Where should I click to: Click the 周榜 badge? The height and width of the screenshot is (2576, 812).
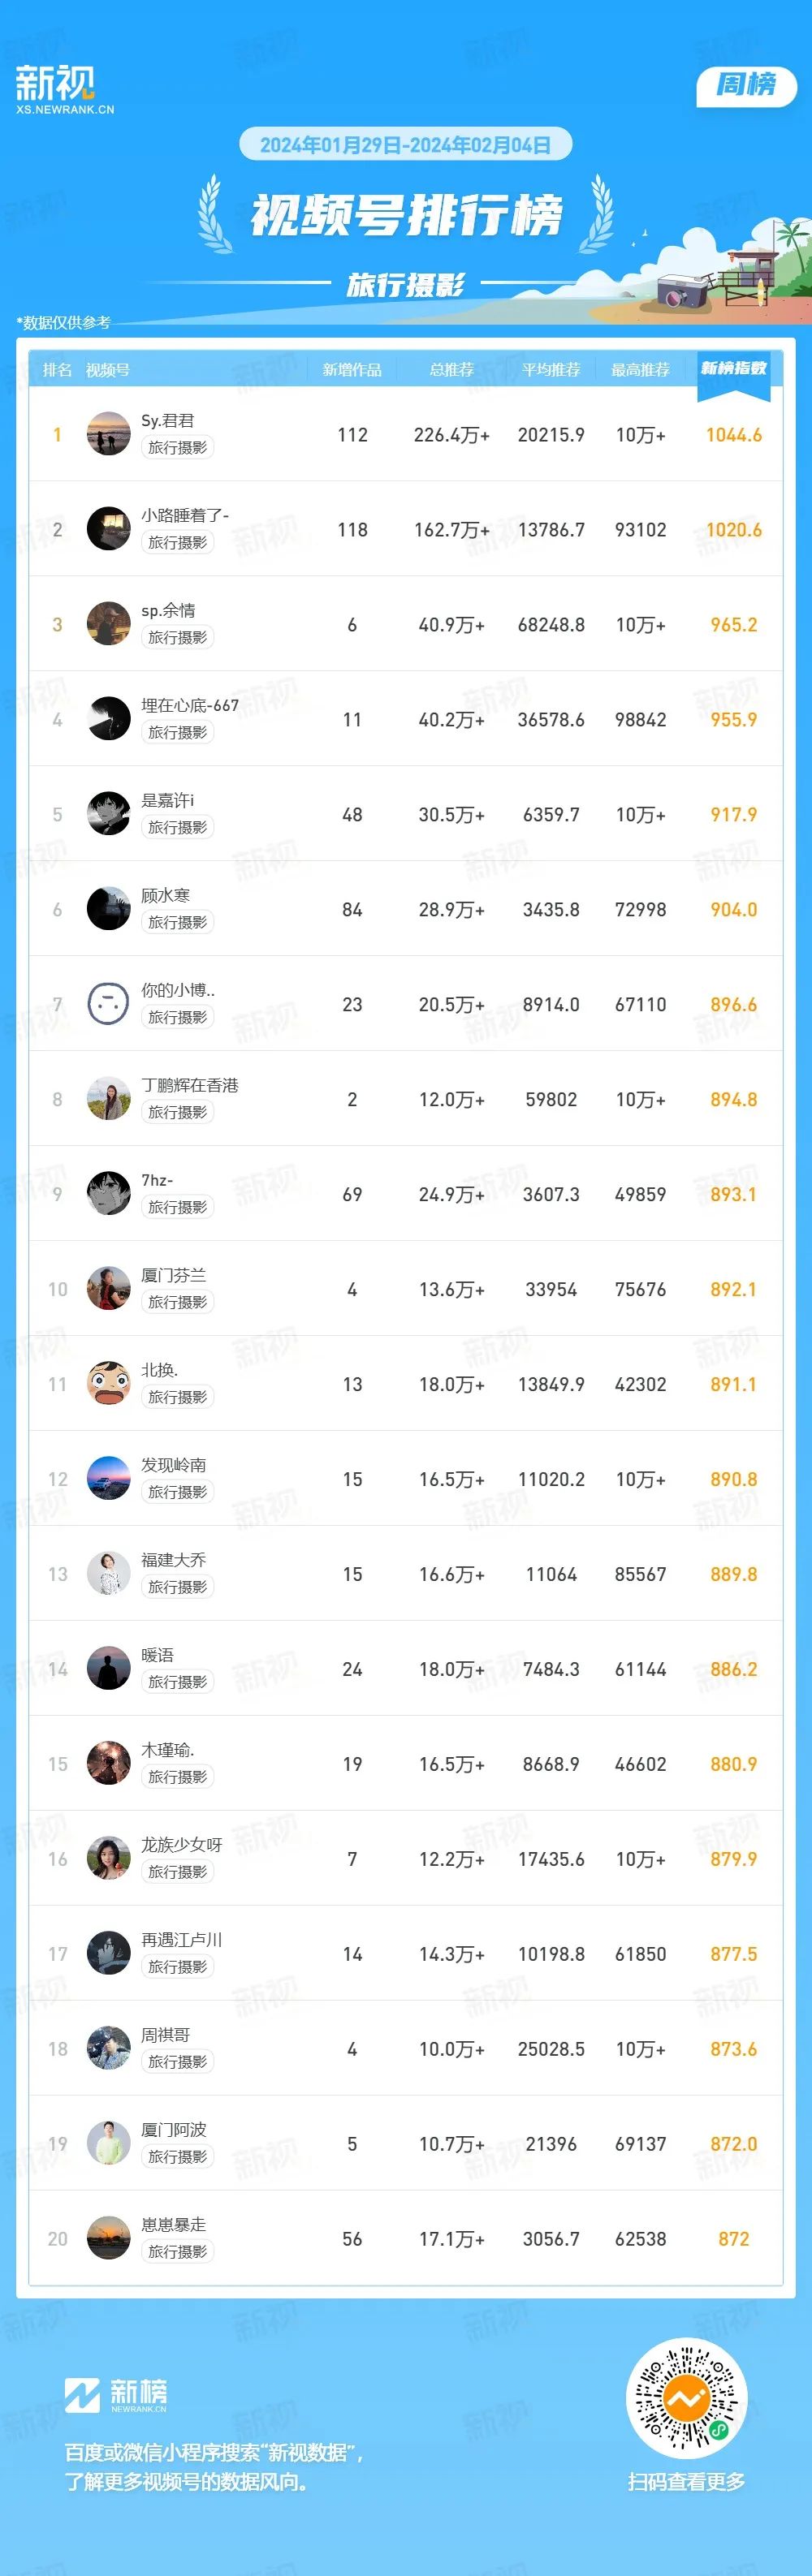tap(746, 86)
